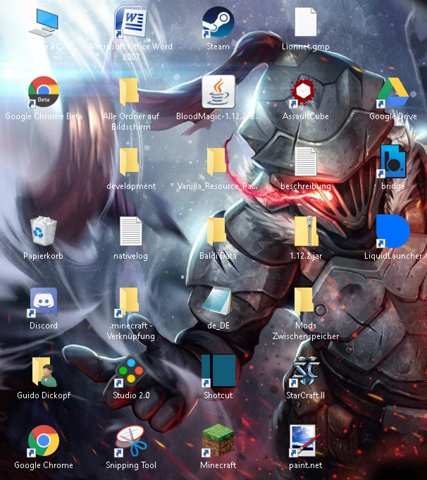427x480 pixels.
Task: Select the Microsoft Office Word 2007 icon
Action: (x=130, y=22)
